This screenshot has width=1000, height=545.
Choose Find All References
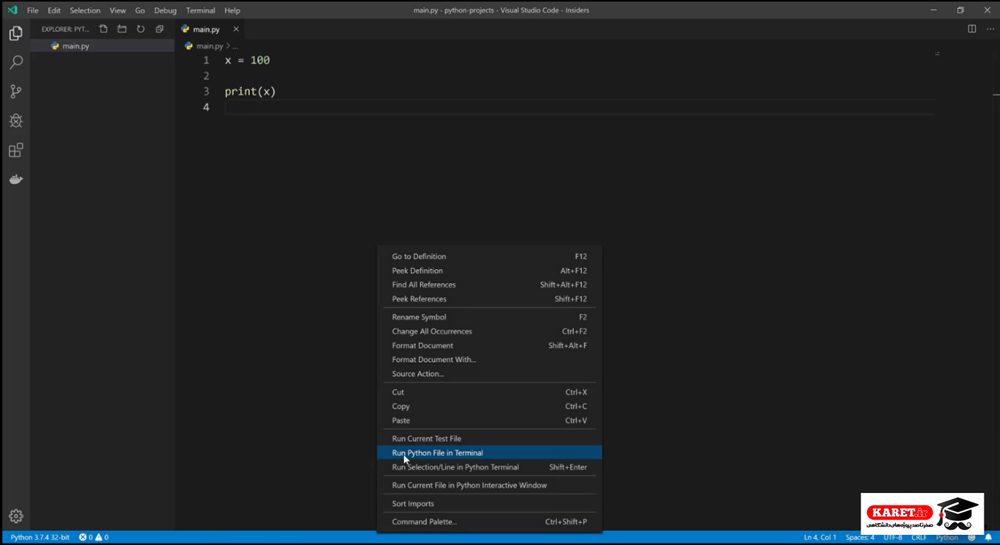pos(489,284)
